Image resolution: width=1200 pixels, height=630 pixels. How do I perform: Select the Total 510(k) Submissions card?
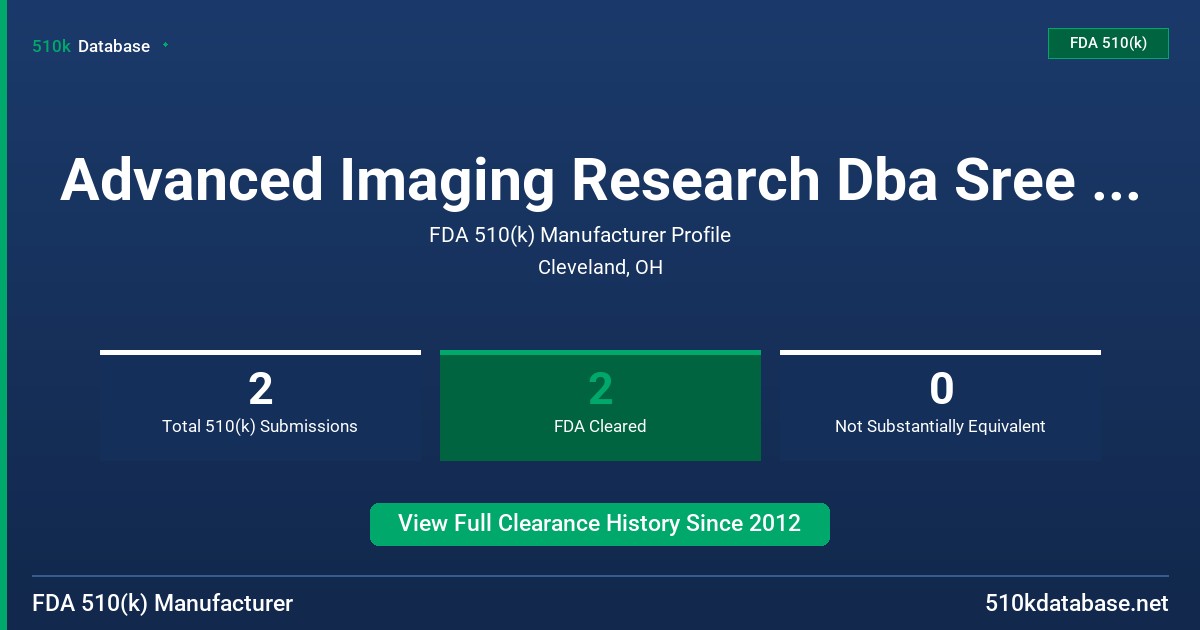(x=260, y=405)
